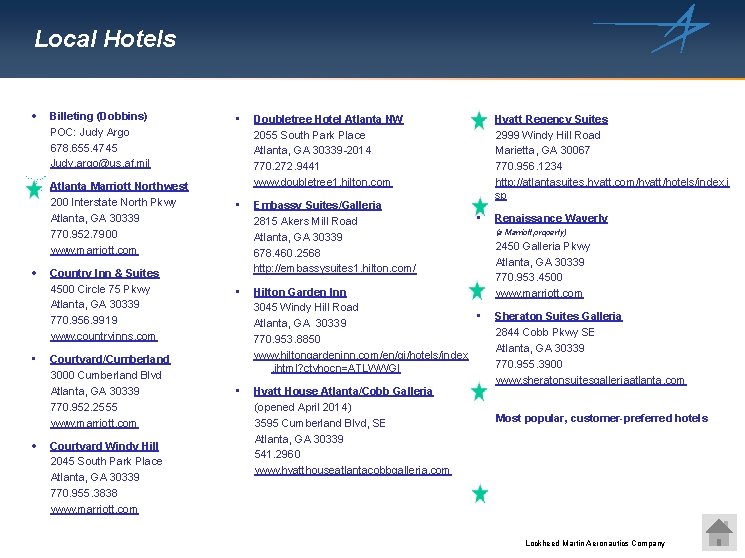Click the Judy.argo@us.af.mil email link
The height and width of the screenshot is (558, 745).
(100, 164)
